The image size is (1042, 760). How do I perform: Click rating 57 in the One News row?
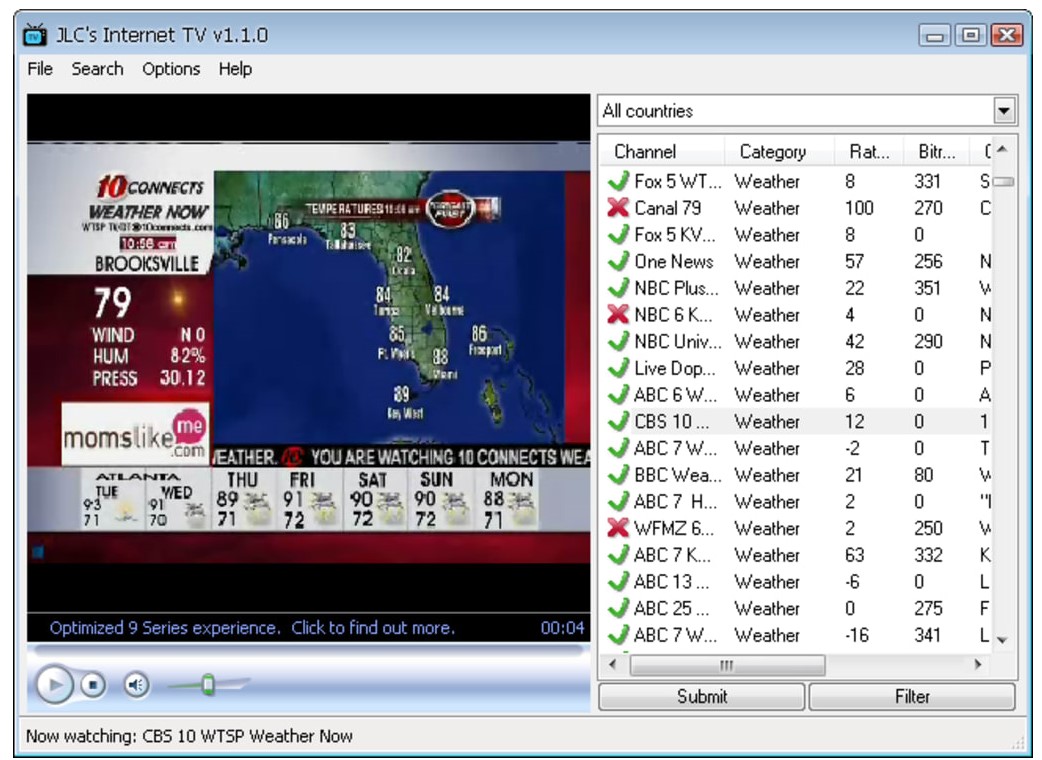pyautogui.click(x=854, y=261)
